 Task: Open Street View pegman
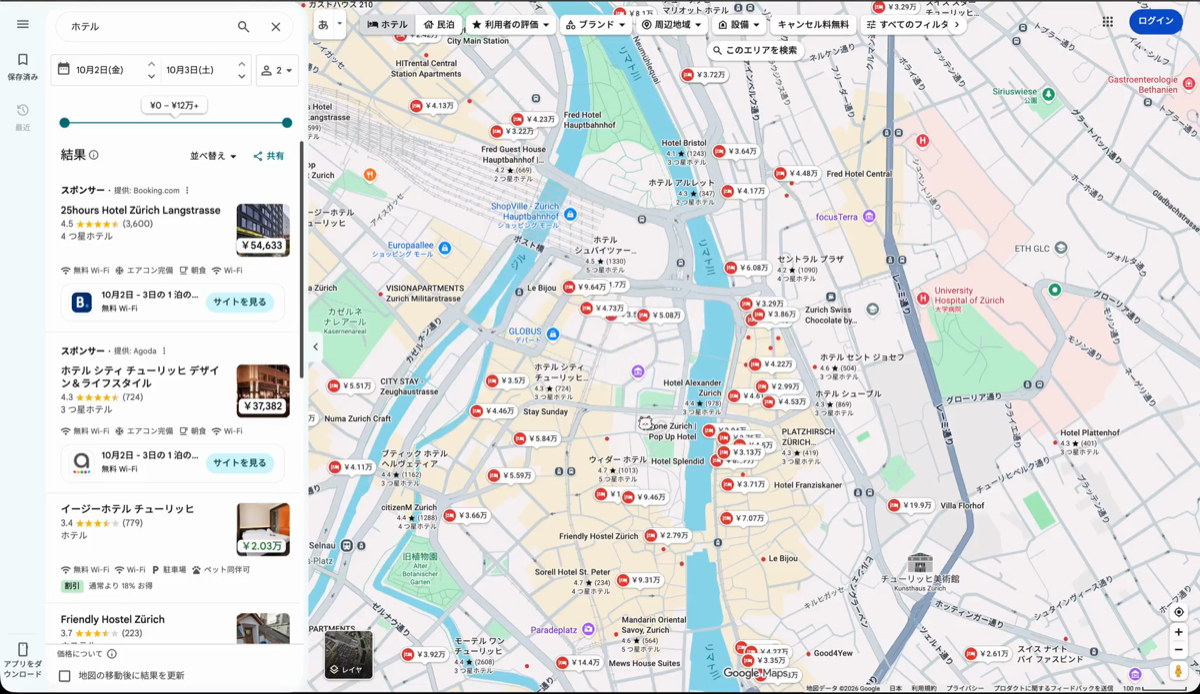tap(1179, 672)
